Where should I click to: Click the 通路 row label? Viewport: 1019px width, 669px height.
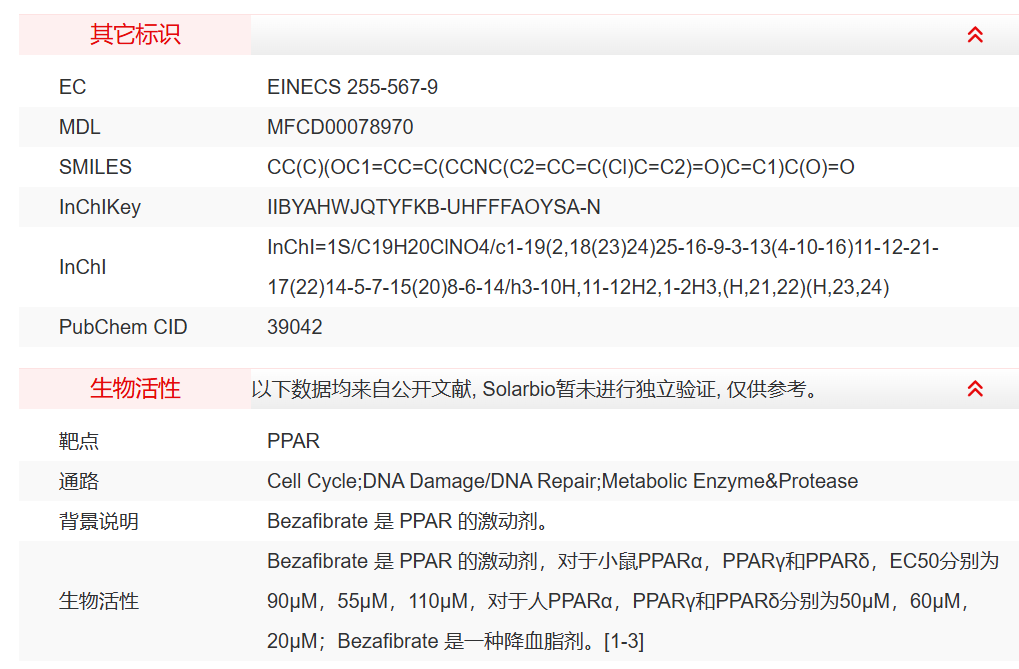point(79,481)
